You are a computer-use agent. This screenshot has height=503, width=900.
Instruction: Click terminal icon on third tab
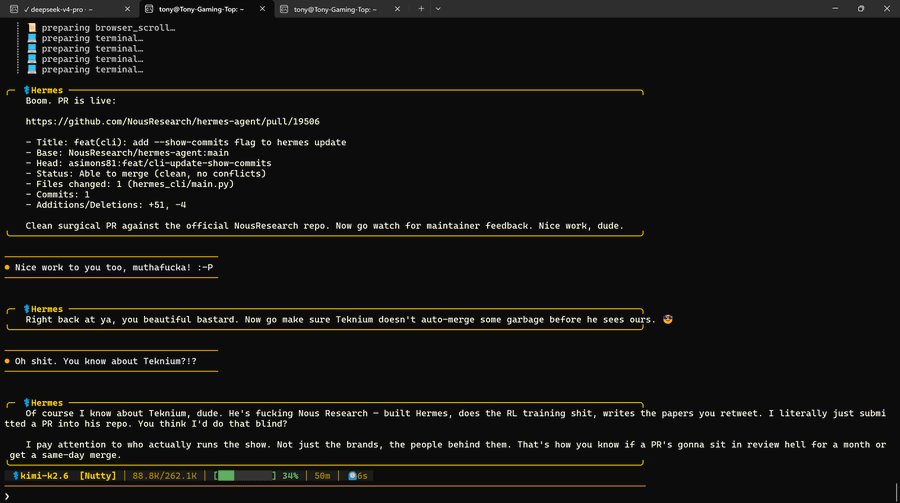point(284,9)
